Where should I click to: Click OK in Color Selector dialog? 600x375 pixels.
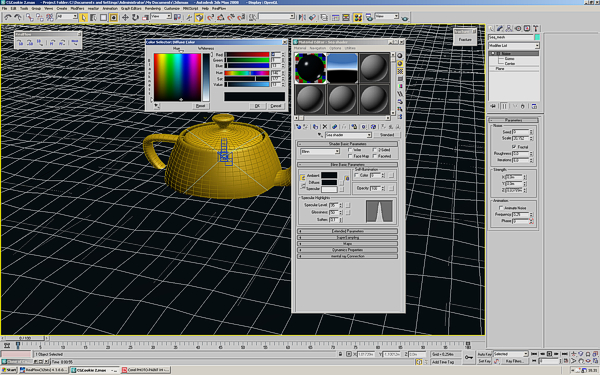click(x=257, y=106)
